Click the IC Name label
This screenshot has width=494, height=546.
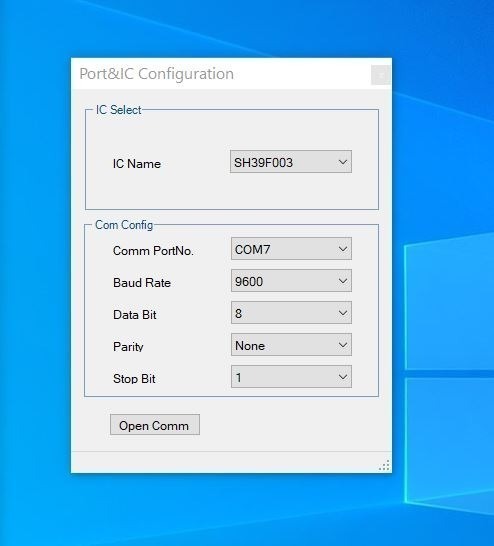136,164
